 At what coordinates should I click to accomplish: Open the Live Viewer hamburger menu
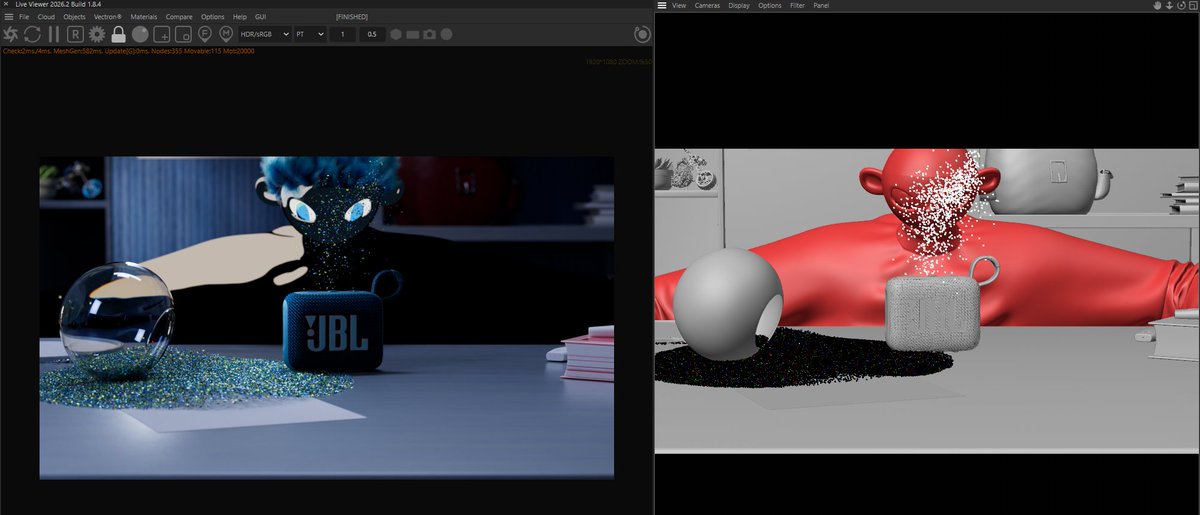(x=8, y=17)
